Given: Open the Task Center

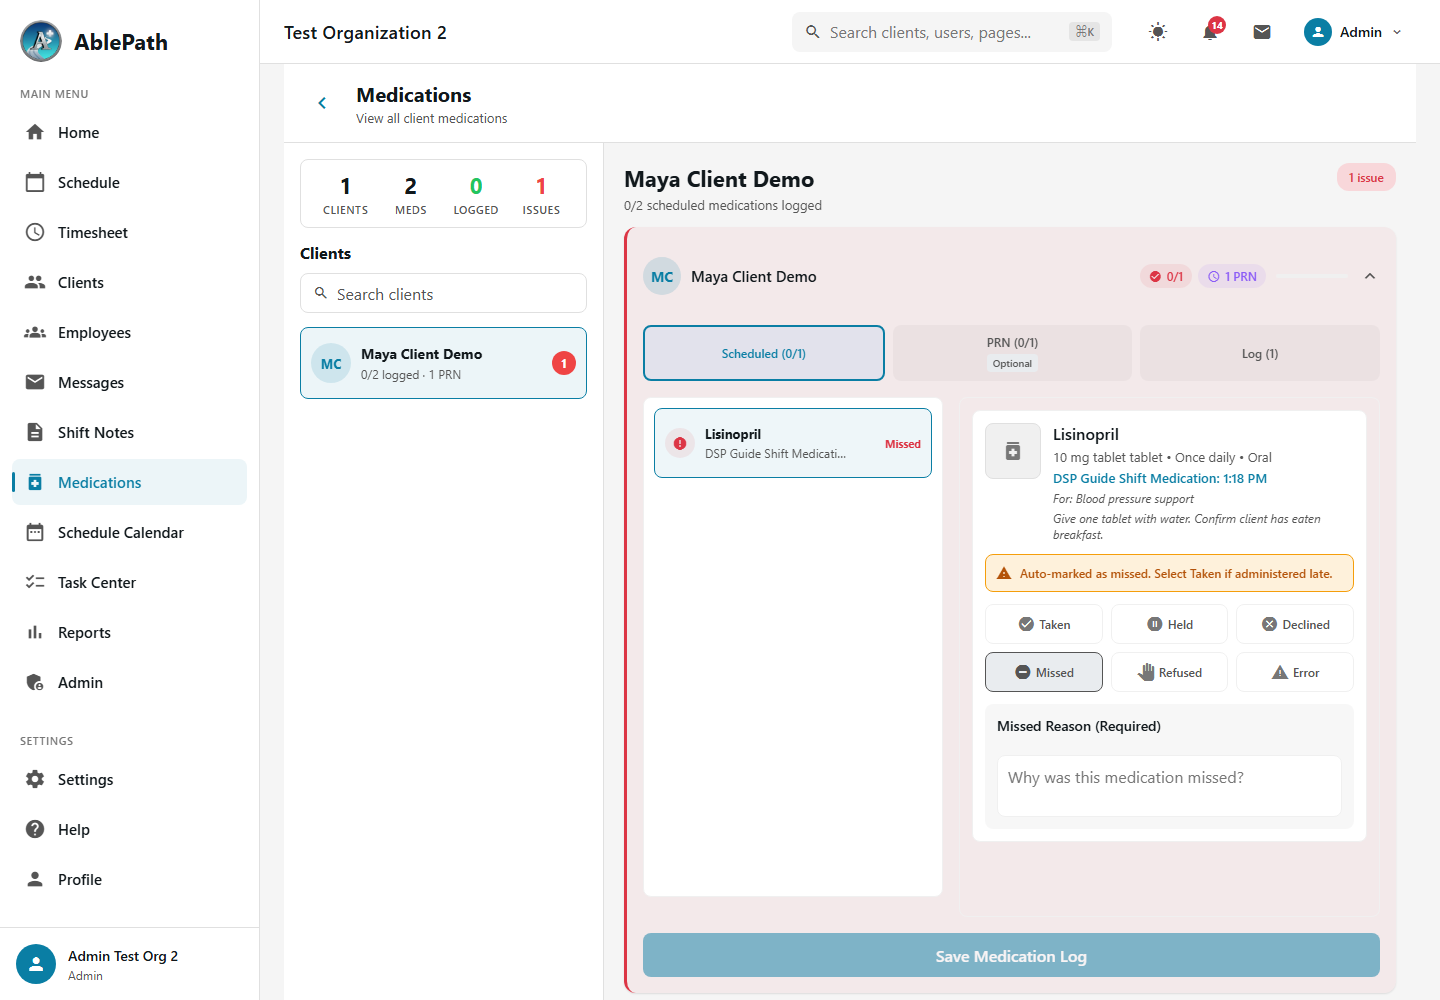Looking at the screenshot, I should click(x=129, y=582).
